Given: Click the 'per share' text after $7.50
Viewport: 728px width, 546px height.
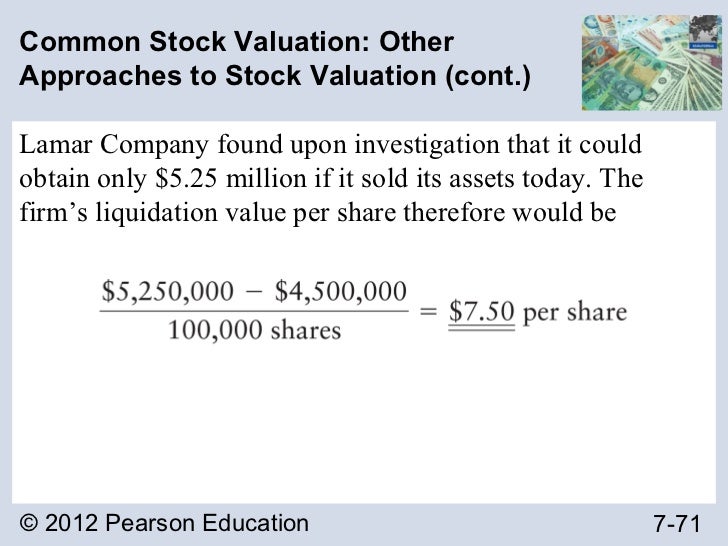Looking at the screenshot, I should [575, 311].
